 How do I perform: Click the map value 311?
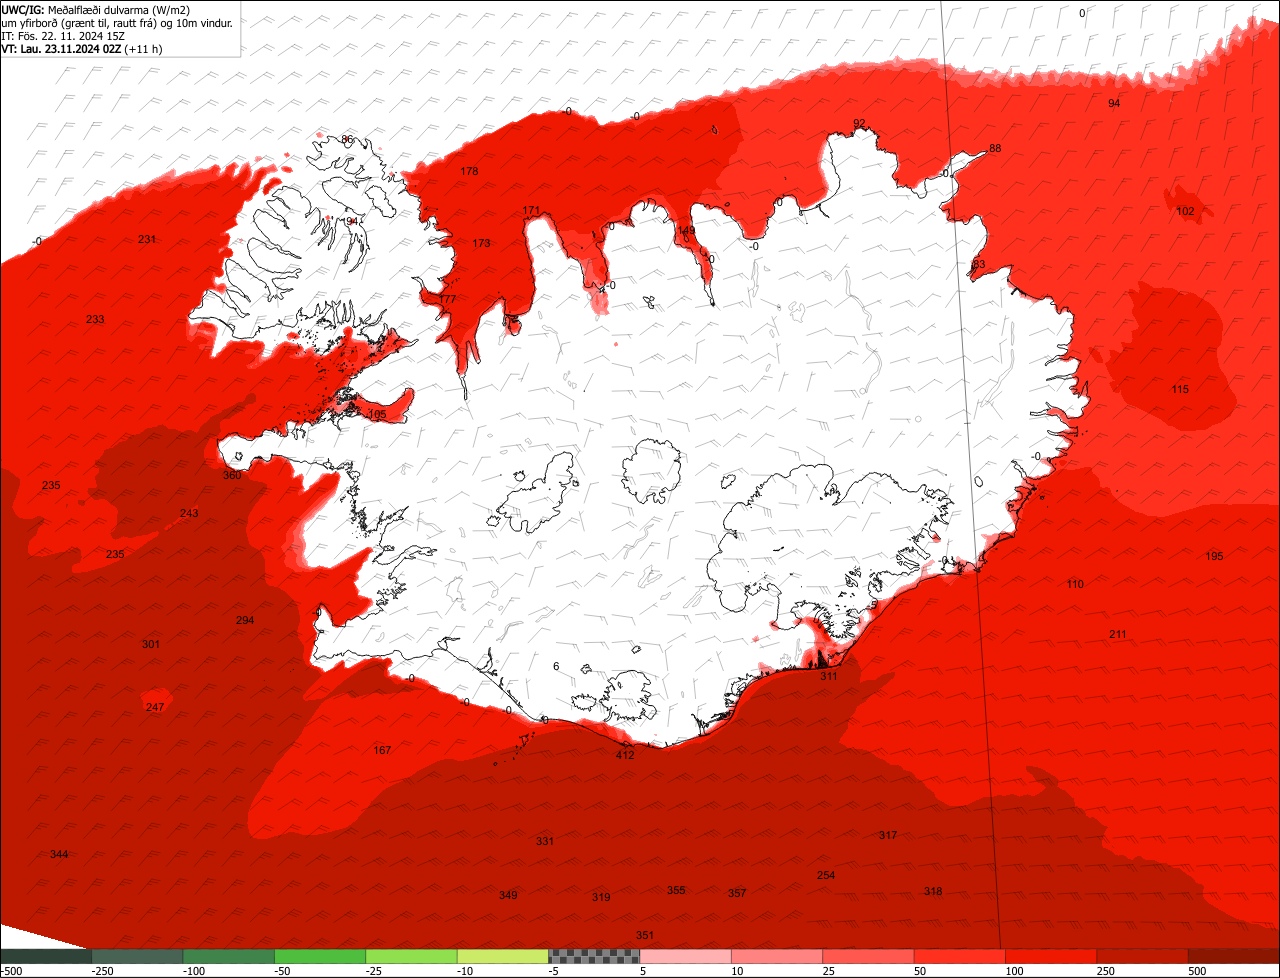pos(828,676)
